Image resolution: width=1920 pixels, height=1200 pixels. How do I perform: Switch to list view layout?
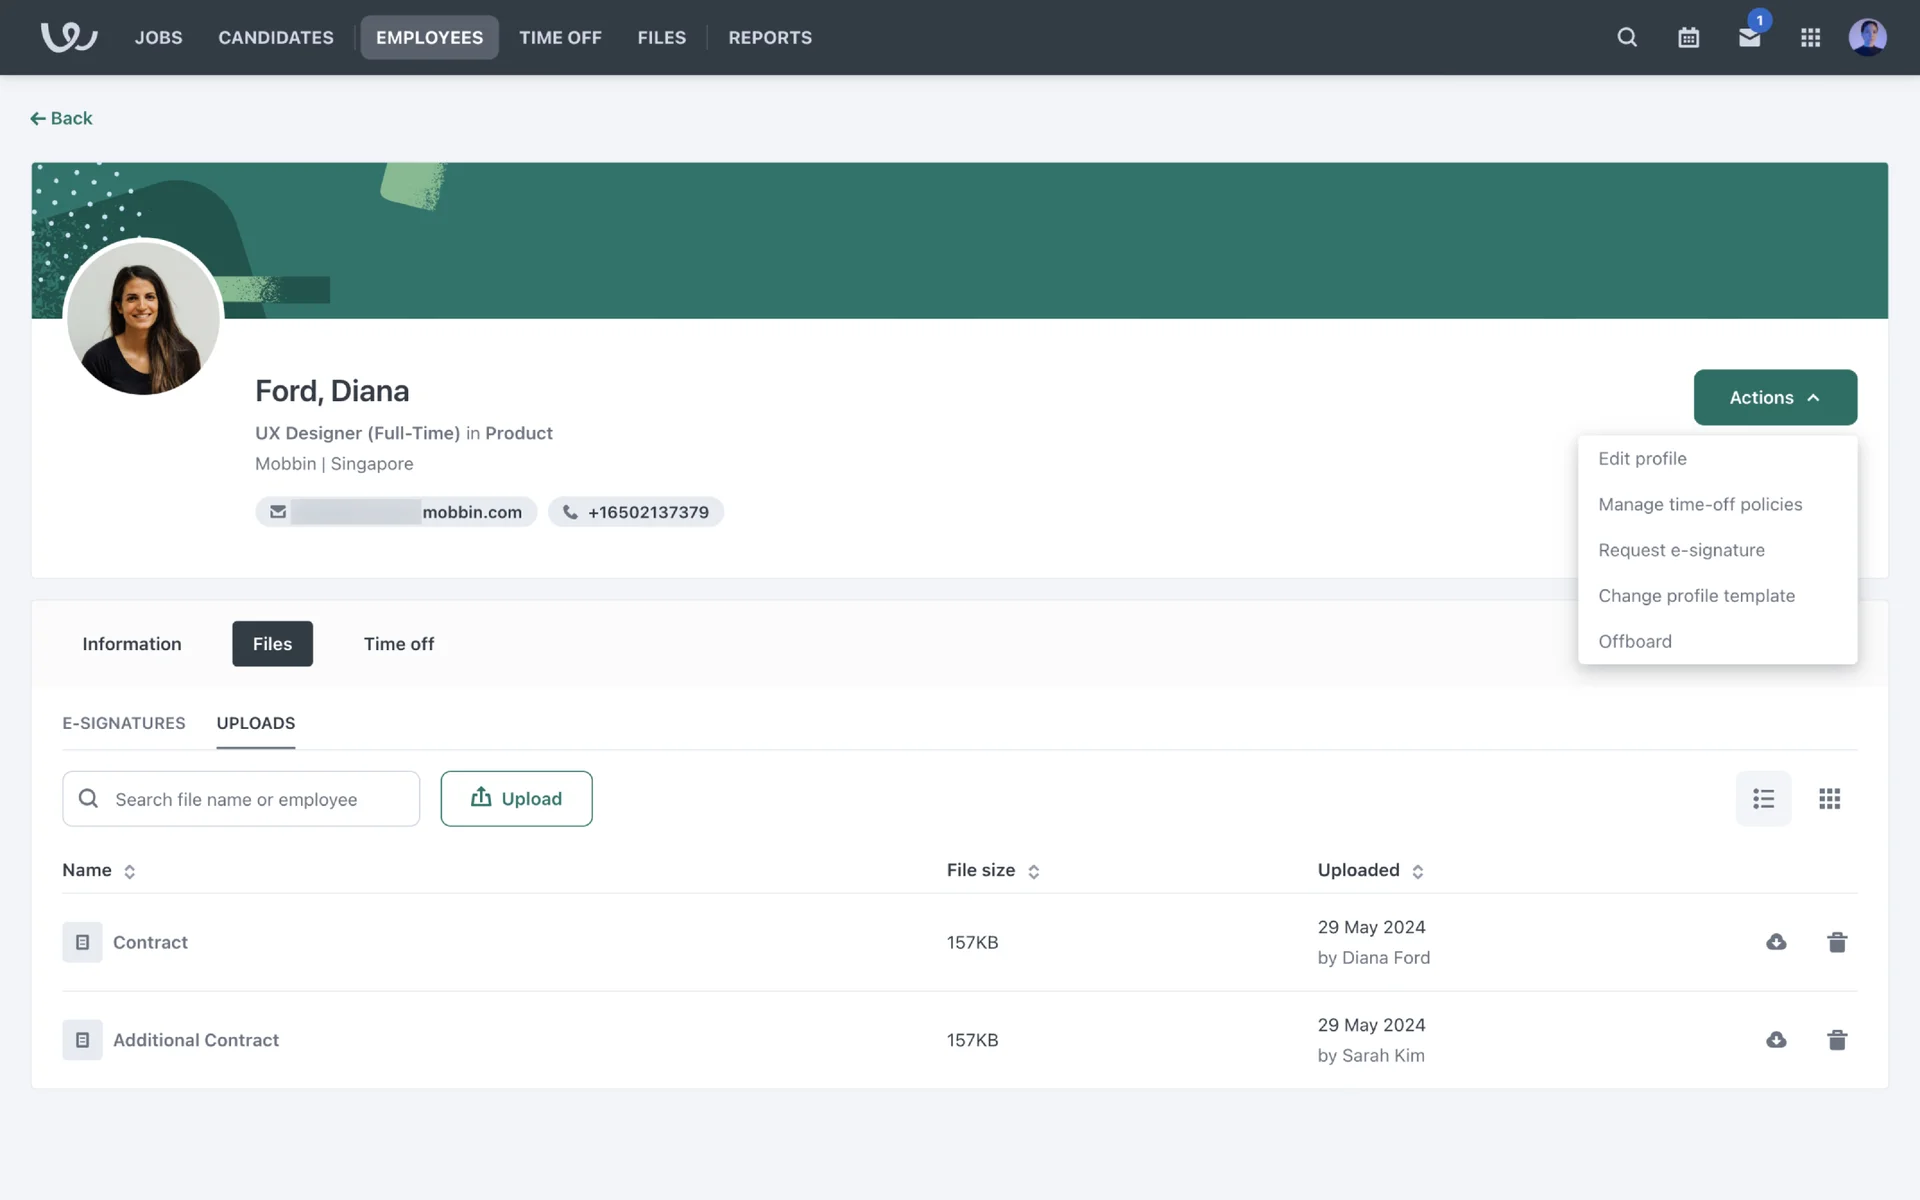pyautogui.click(x=1763, y=799)
